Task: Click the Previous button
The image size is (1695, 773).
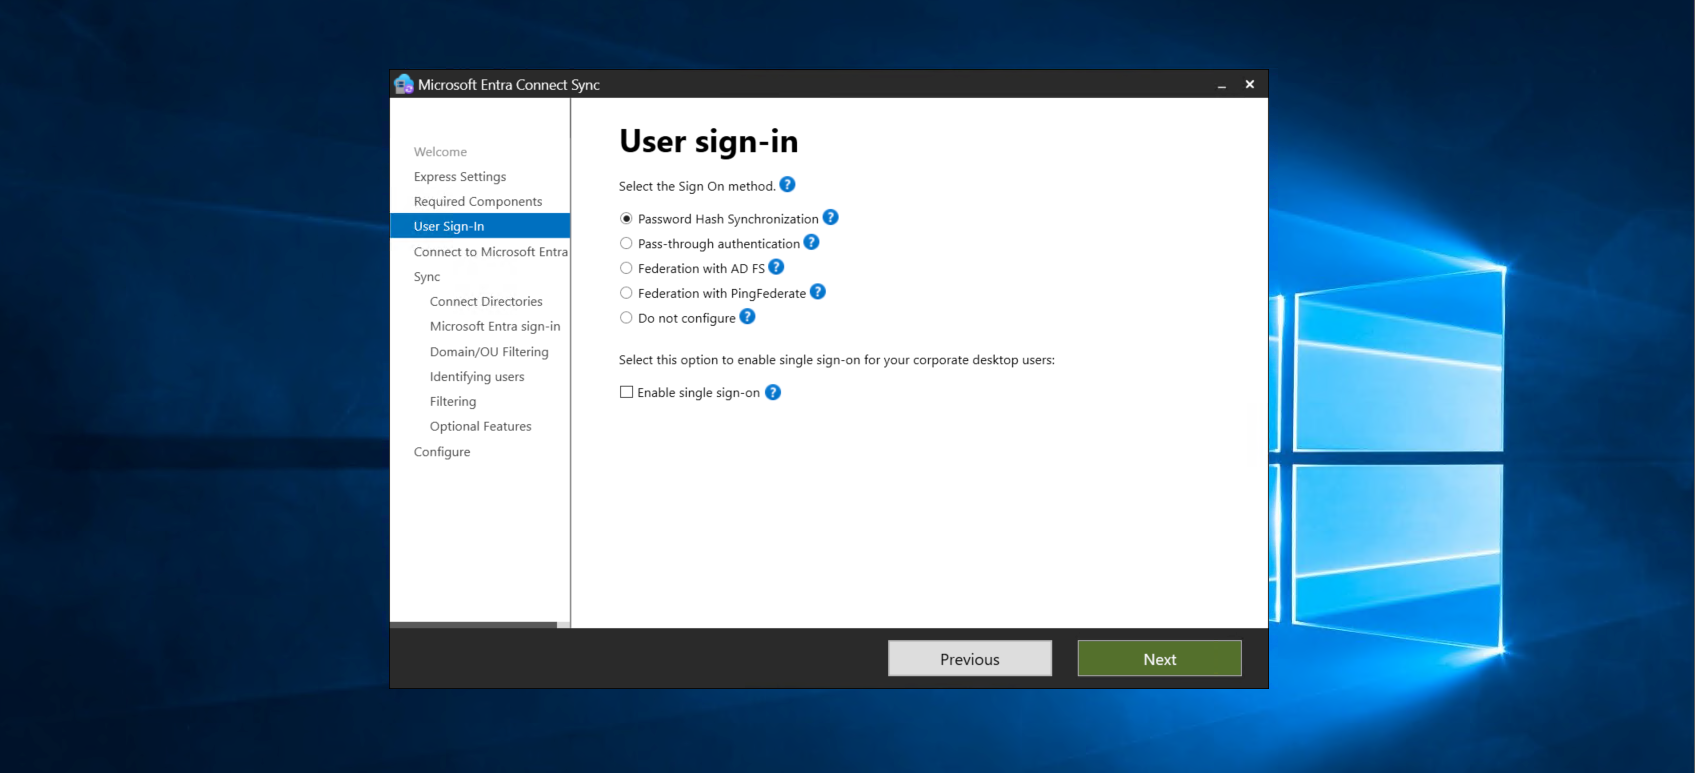Action: (x=969, y=659)
